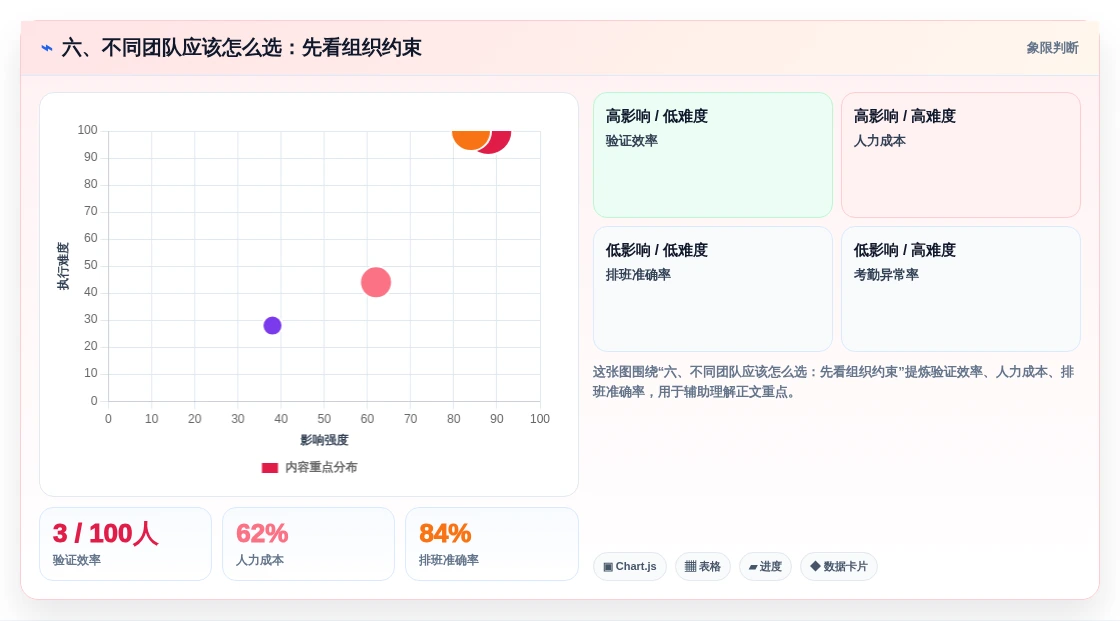This screenshot has height=621, width=1120.
Task: Click the diamond icon in 数据卡片 chip
Action: (x=815, y=567)
